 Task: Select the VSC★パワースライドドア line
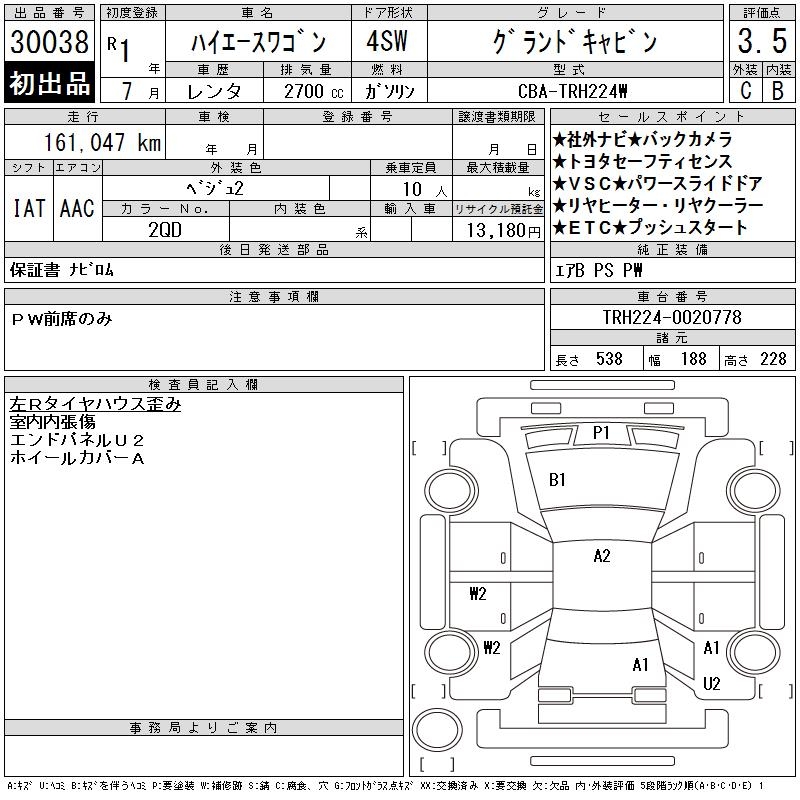click(x=657, y=183)
